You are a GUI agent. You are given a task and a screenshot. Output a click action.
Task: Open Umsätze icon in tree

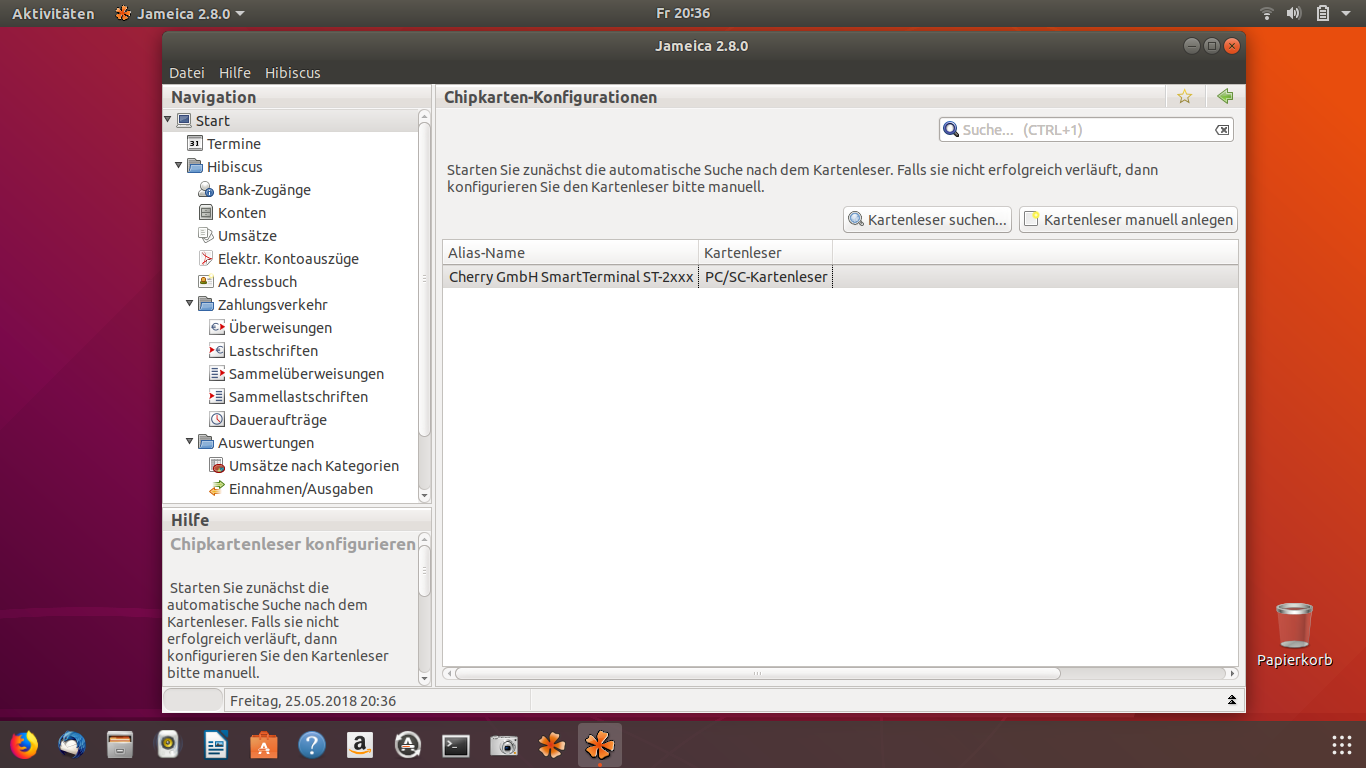pos(206,235)
